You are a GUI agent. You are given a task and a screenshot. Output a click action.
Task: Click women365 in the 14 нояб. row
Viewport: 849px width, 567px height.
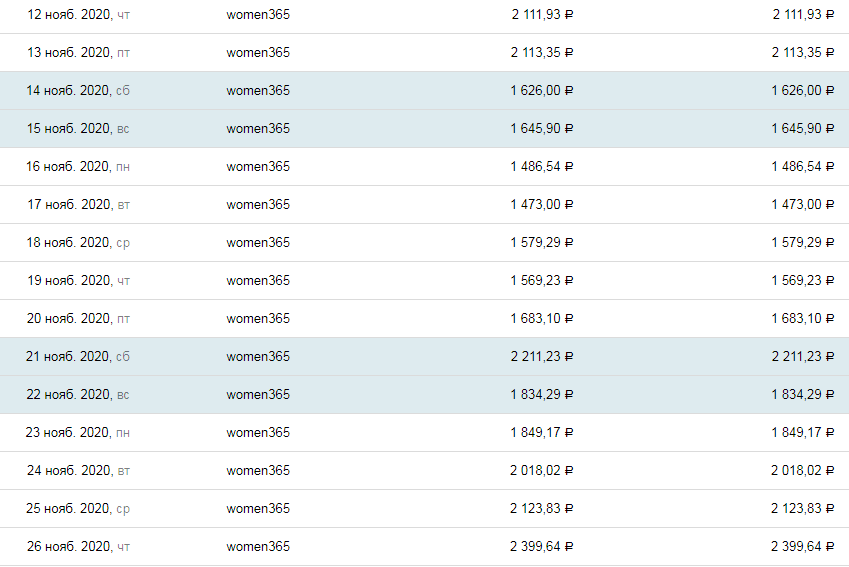(258, 90)
